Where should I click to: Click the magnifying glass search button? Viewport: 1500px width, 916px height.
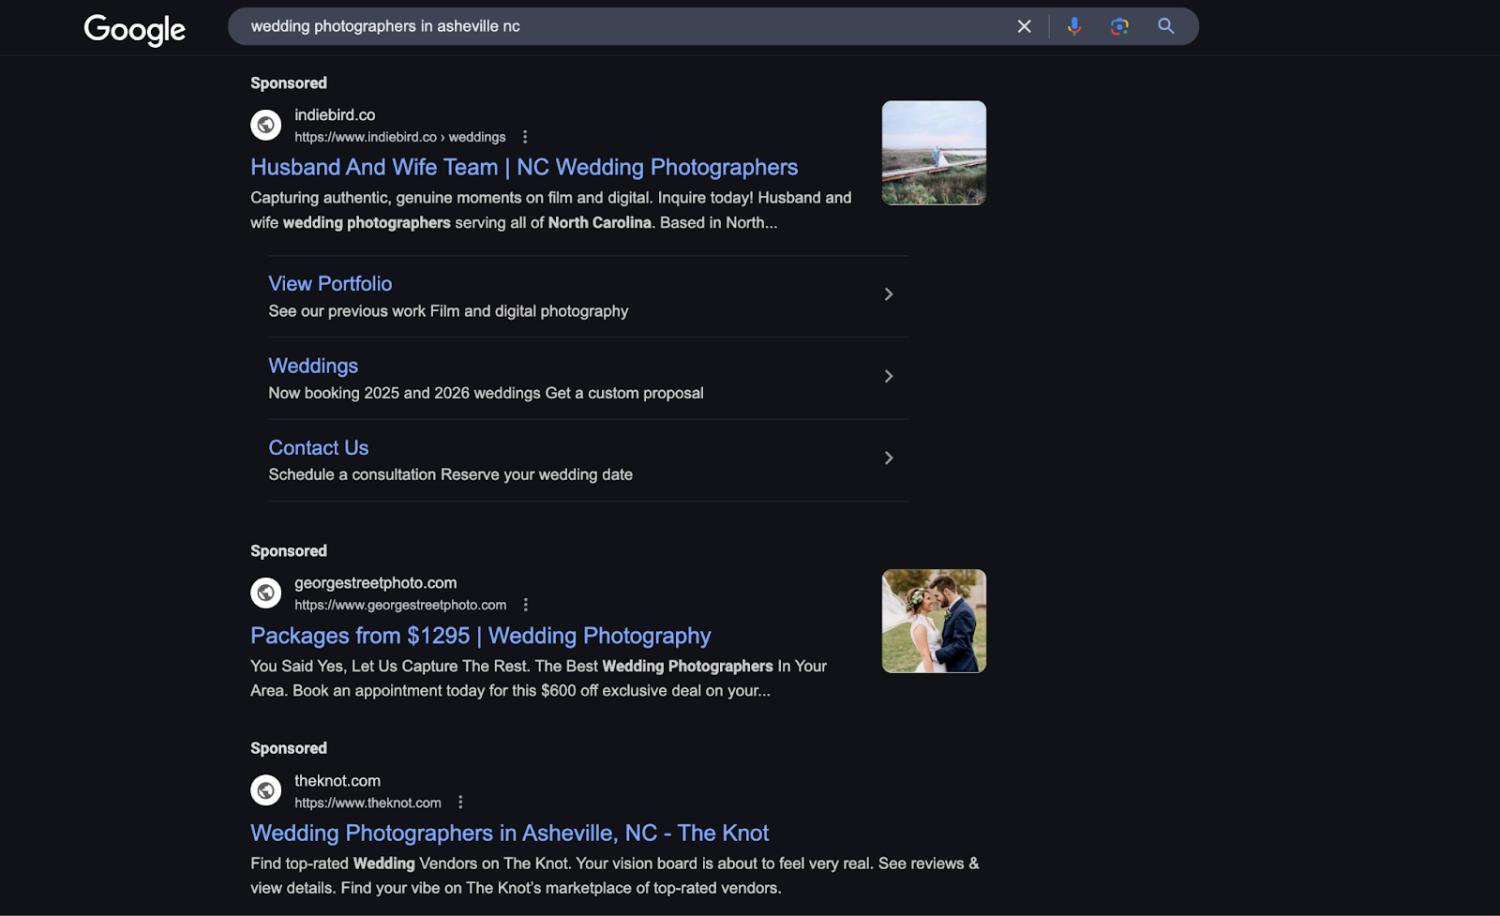(x=1166, y=27)
